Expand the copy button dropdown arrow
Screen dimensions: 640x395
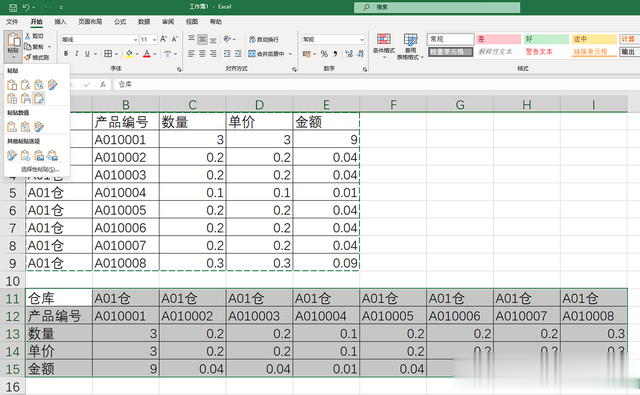(x=49, y=47)
